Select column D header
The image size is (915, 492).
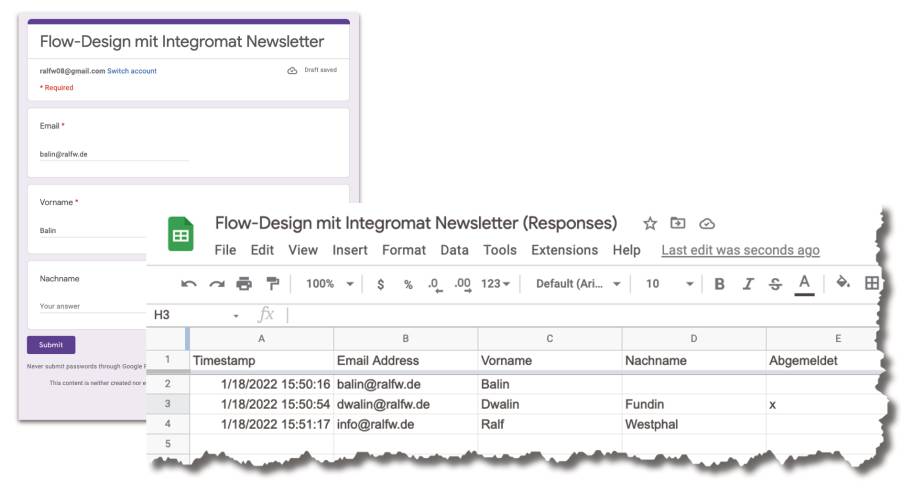point(694,339)
